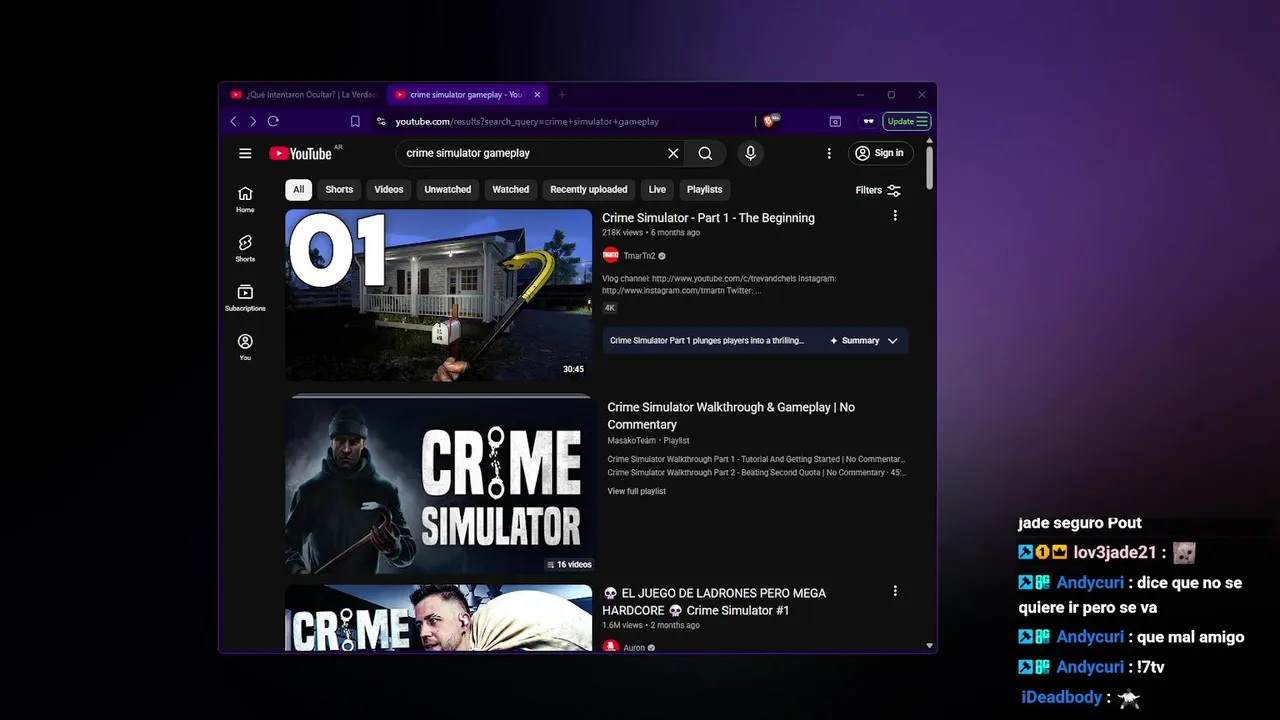The image size is (1280, 720).
Task: Select the Live filter chip
Action: 657,189
